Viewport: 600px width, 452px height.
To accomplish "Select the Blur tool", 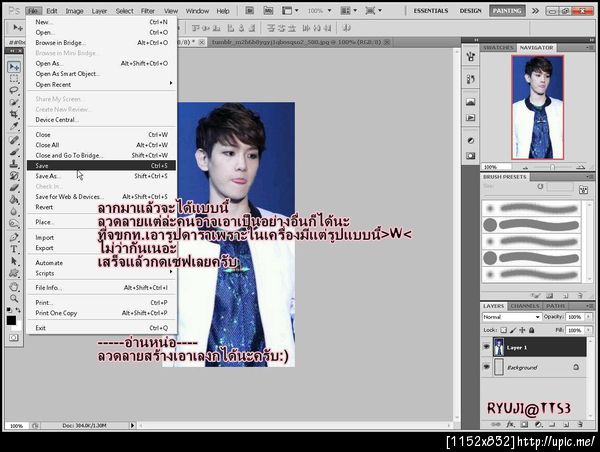I will pyautogui.click(x=14, y=211).
